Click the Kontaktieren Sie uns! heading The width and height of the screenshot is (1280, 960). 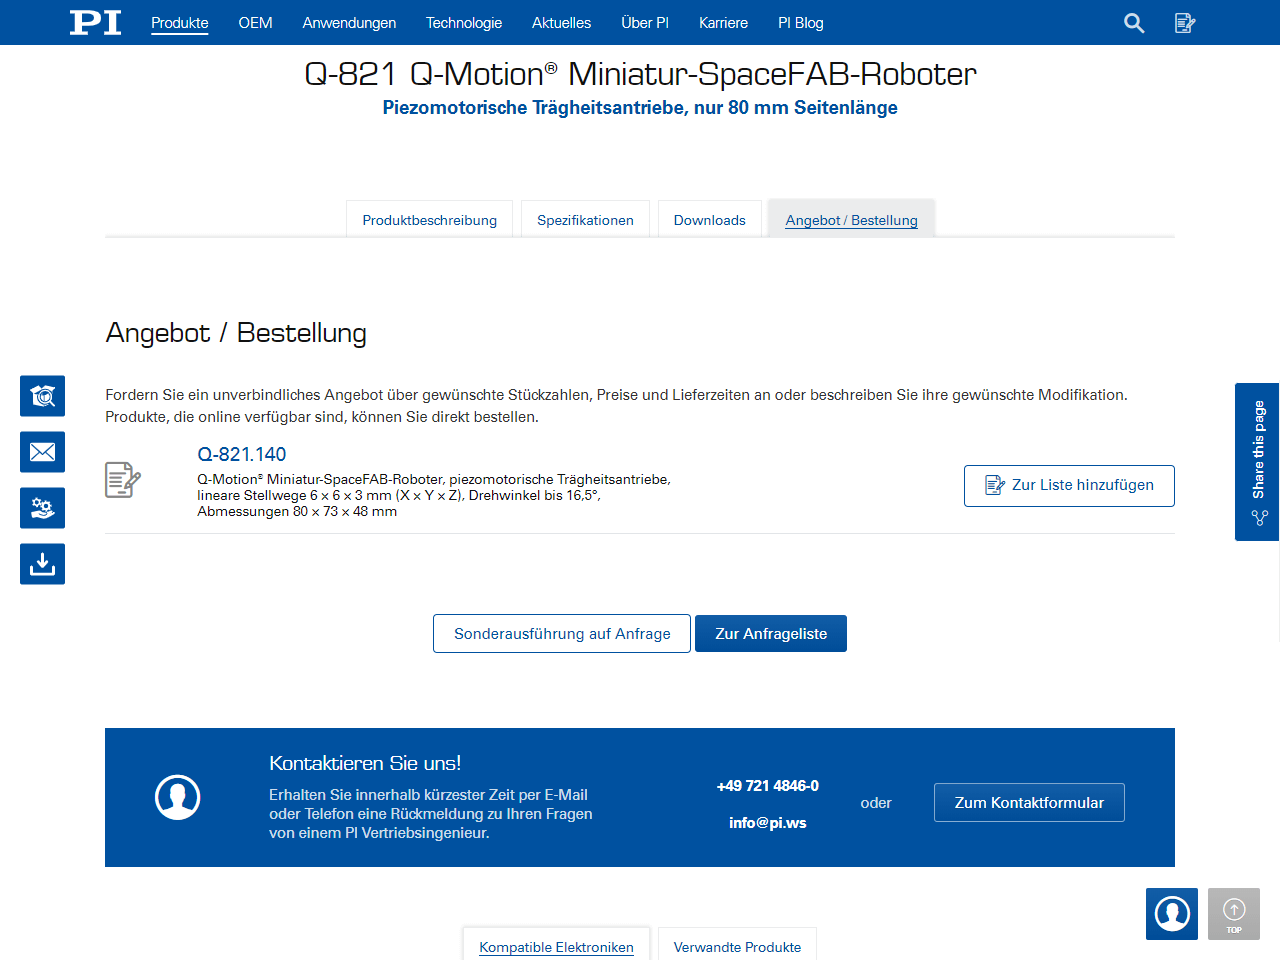pos(365,763)
